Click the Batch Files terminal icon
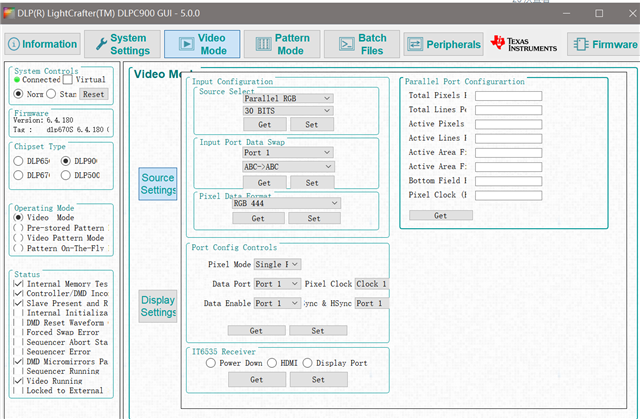 [347, 44]
